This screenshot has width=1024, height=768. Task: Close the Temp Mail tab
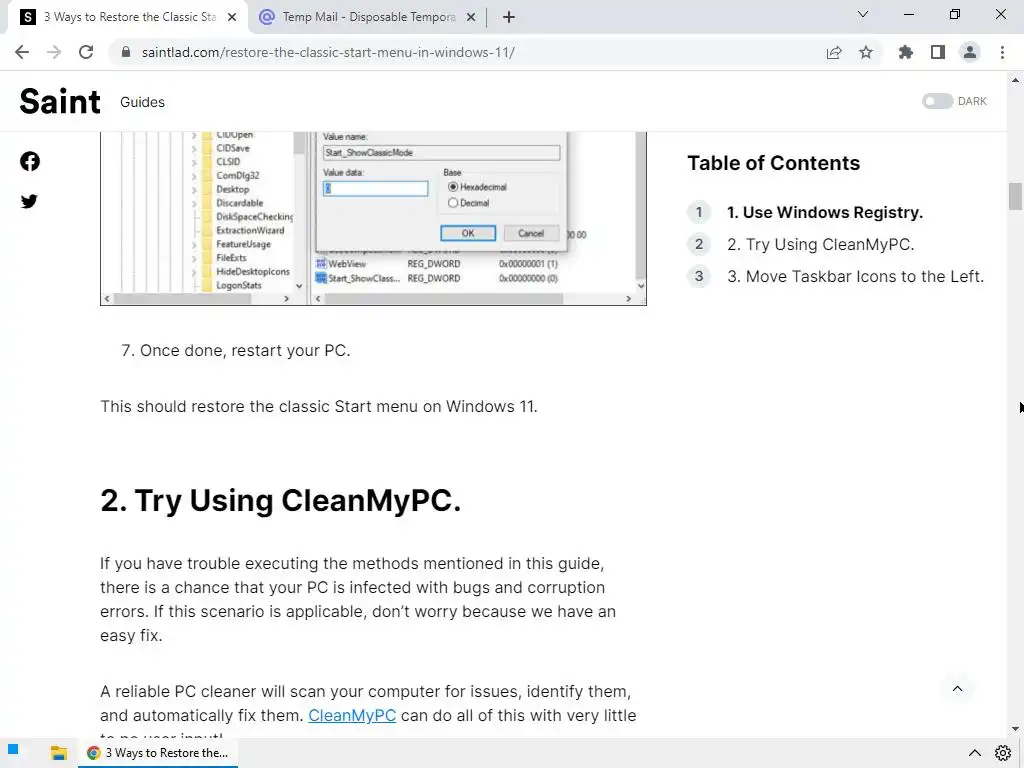point(471,18)
